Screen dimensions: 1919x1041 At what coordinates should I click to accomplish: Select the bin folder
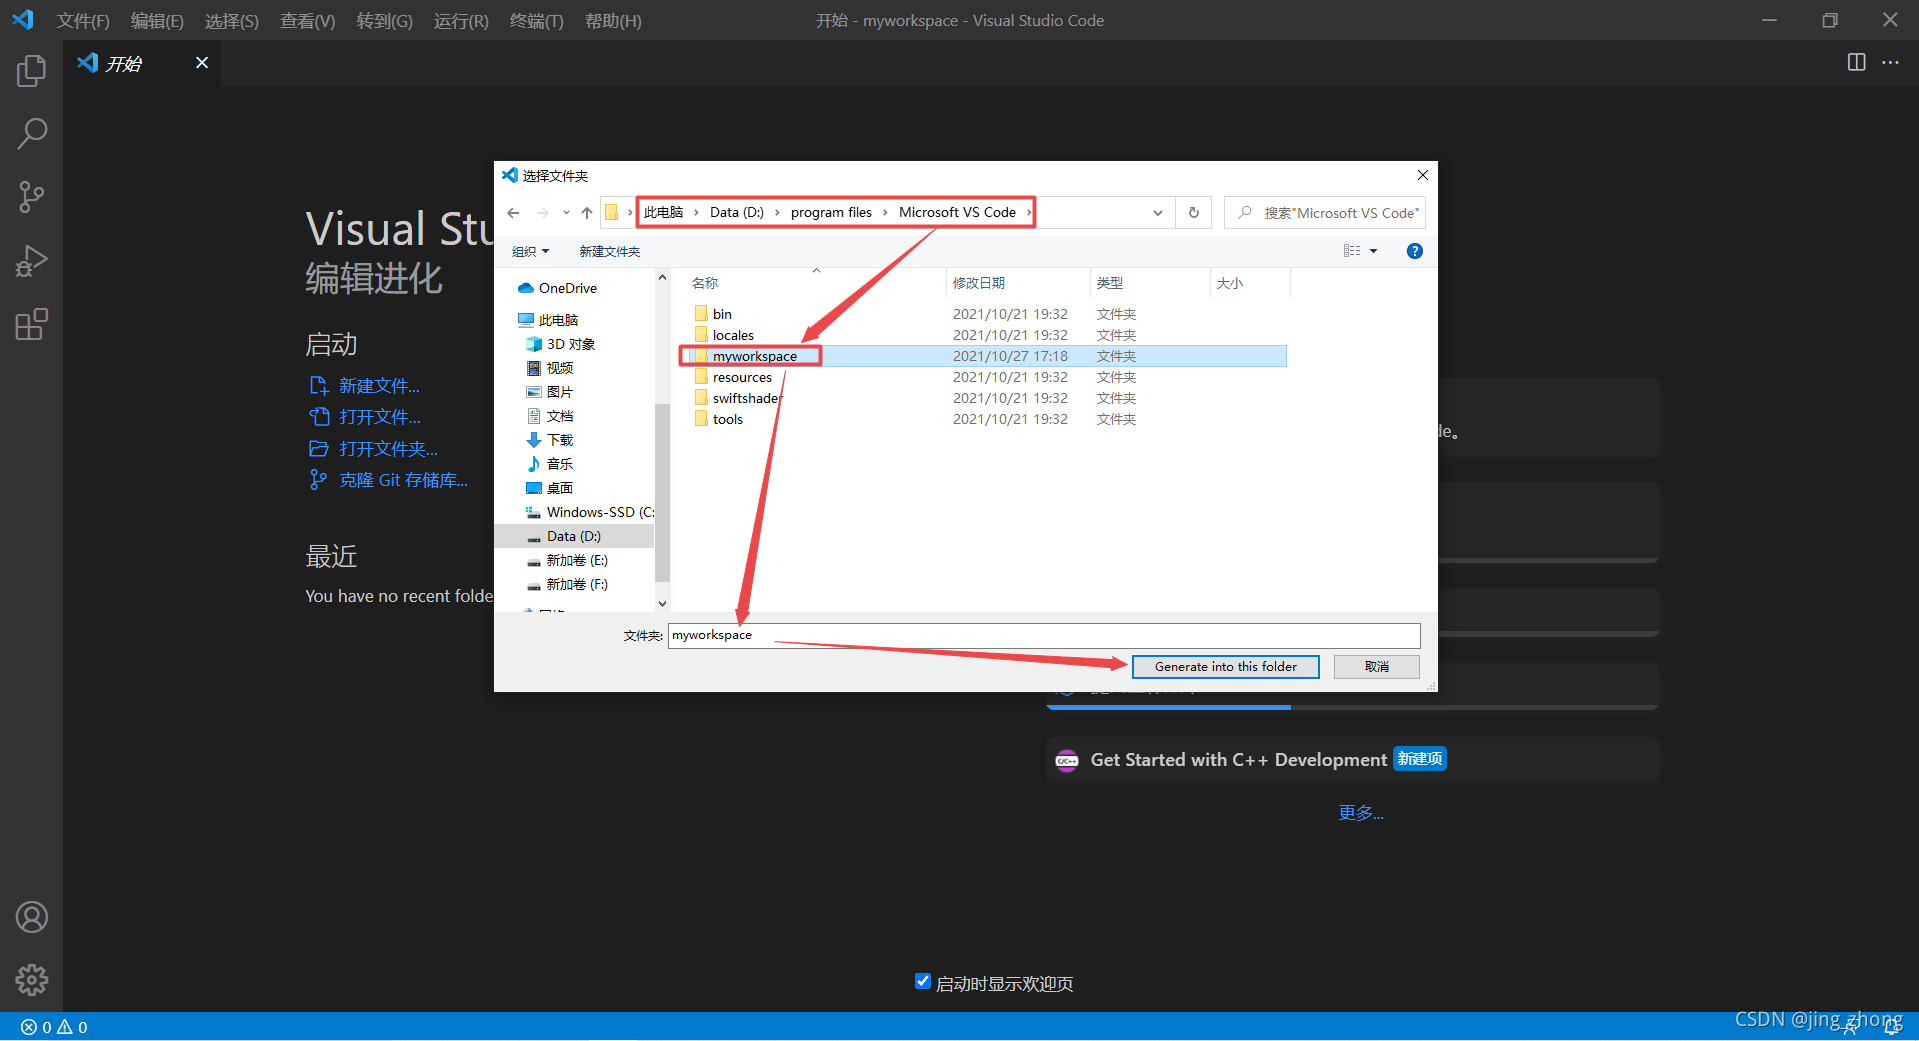point(722,314)
